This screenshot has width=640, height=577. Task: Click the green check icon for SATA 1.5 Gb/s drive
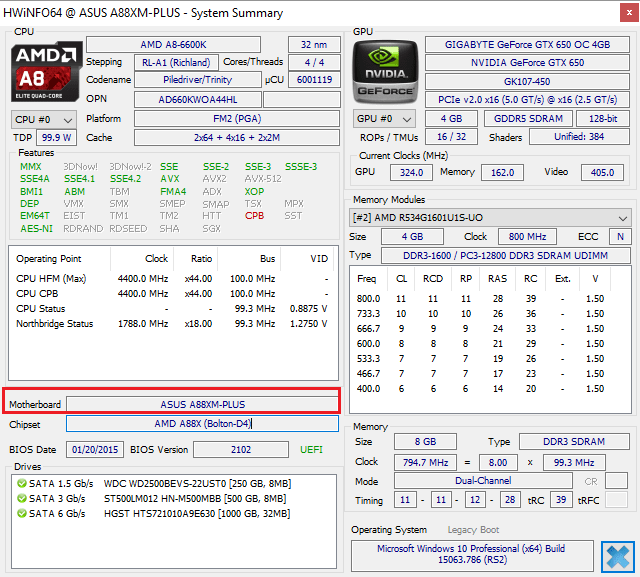point(22,484)
